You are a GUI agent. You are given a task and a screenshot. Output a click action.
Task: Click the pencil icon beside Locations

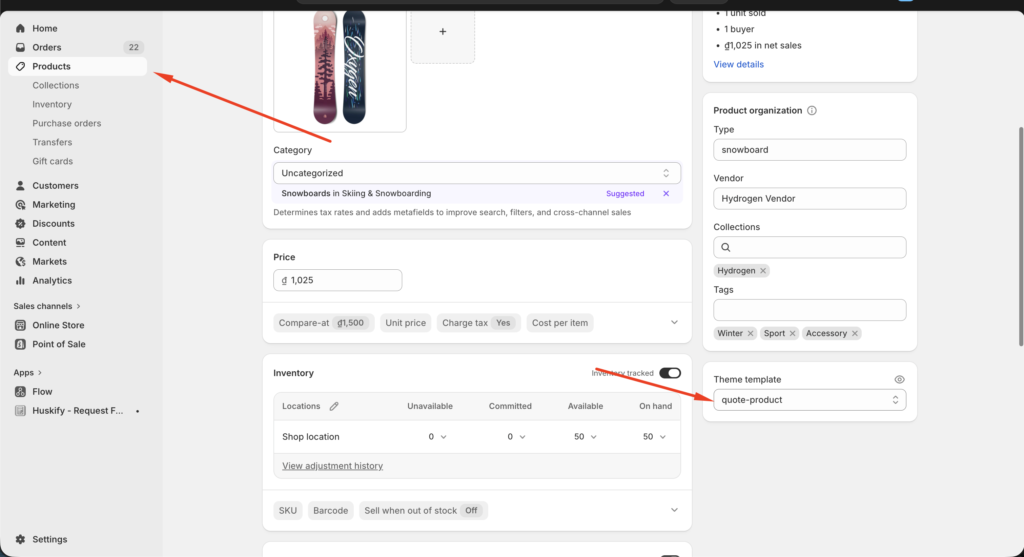click(x=334, y=406)
